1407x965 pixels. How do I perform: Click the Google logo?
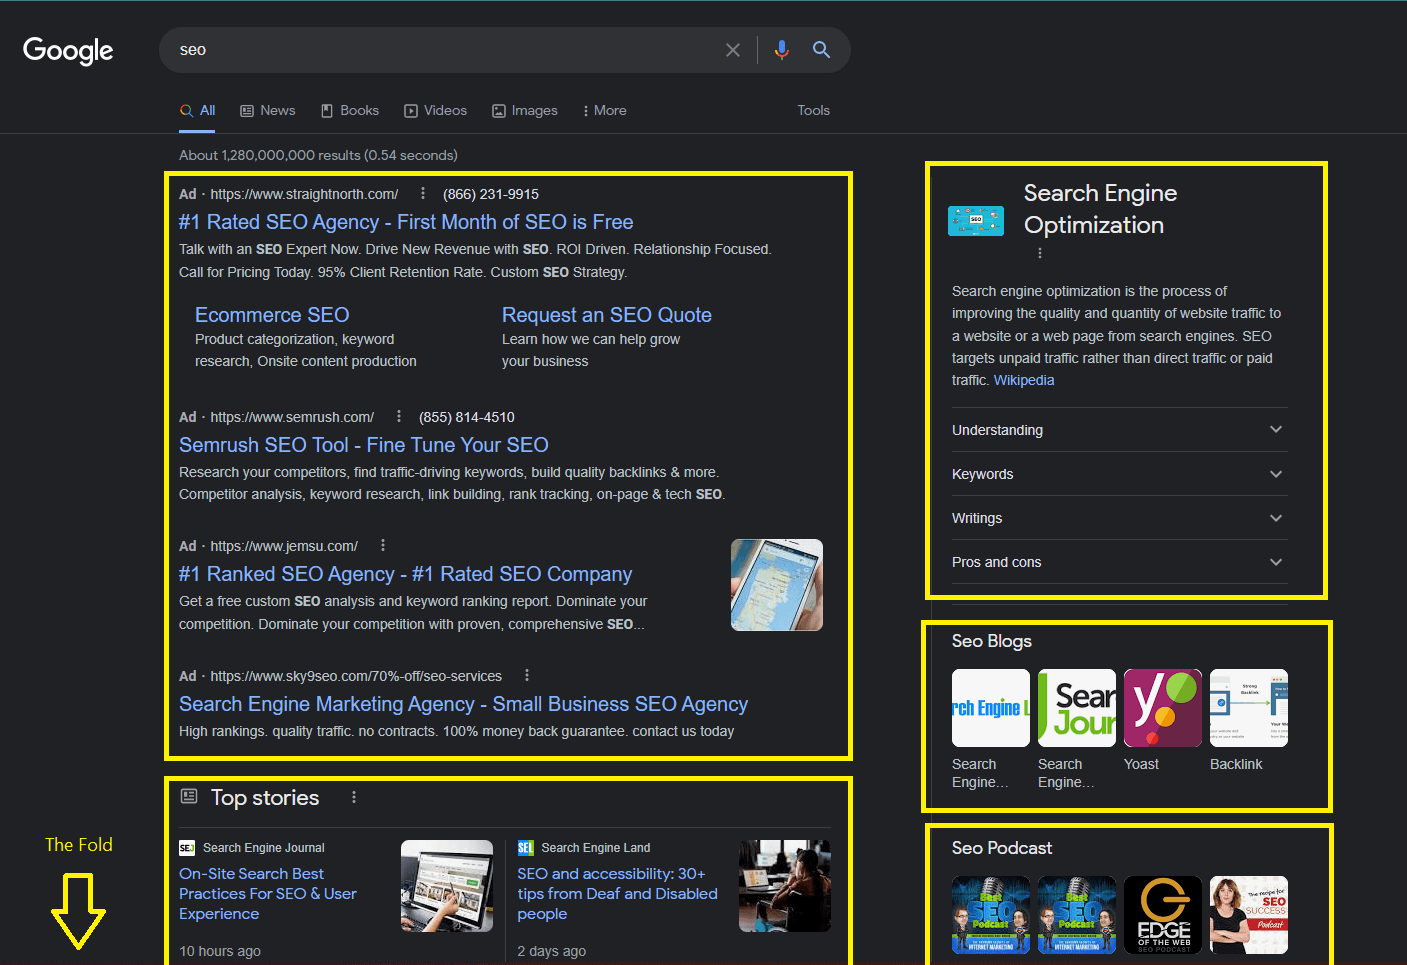pos(68,50)
